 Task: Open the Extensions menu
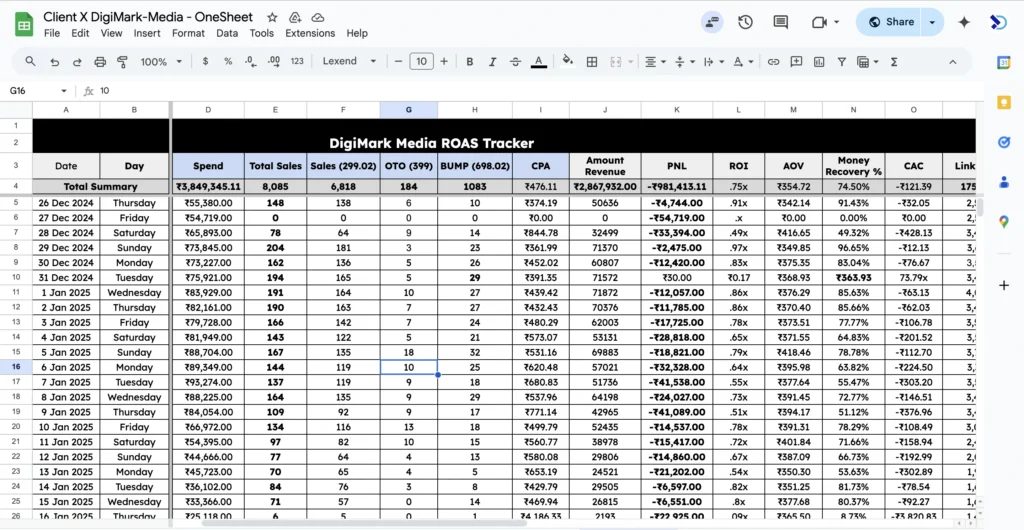pyautogui.click(x=310, y=33)
